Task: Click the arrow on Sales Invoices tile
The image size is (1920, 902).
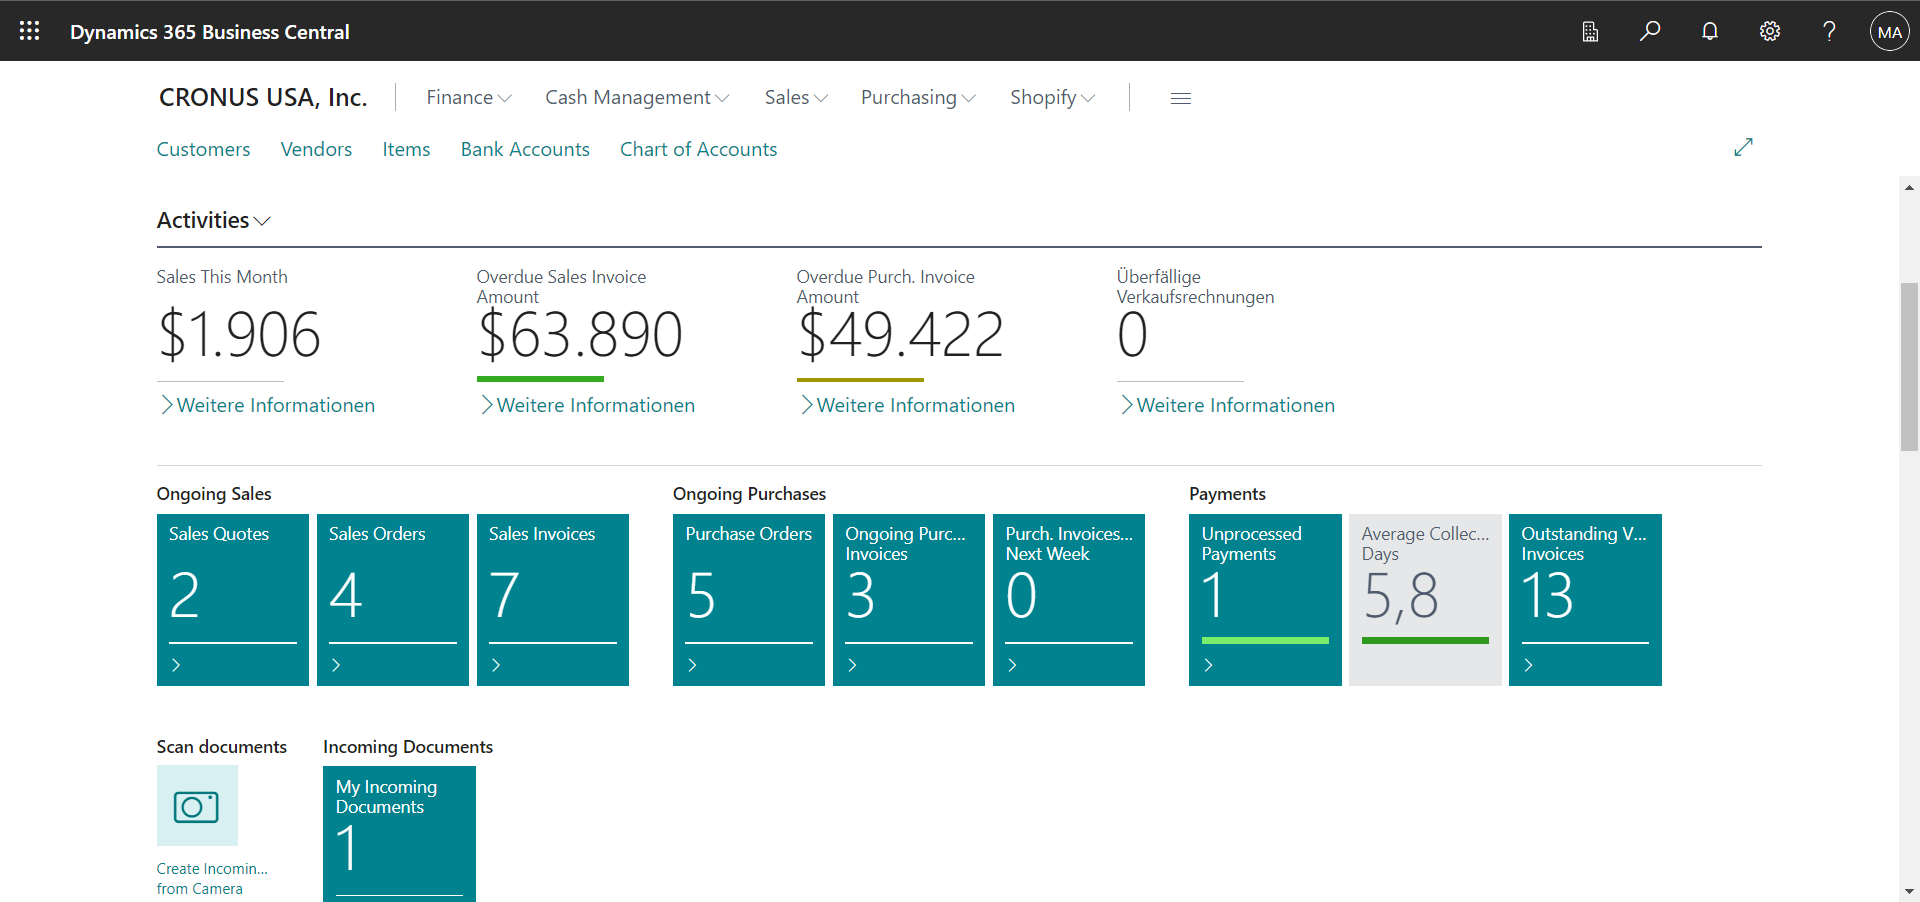Action: (x=496, y=665)
